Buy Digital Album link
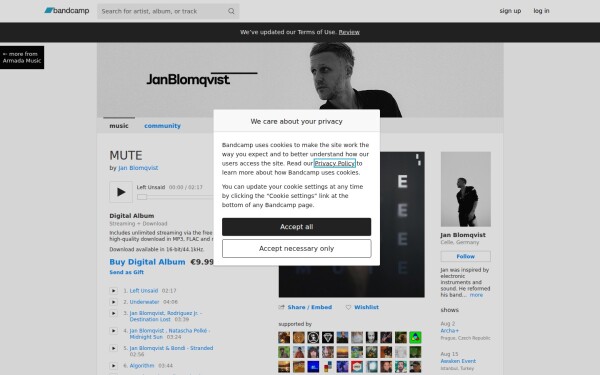600x375 pixels. tap(147, 262)
